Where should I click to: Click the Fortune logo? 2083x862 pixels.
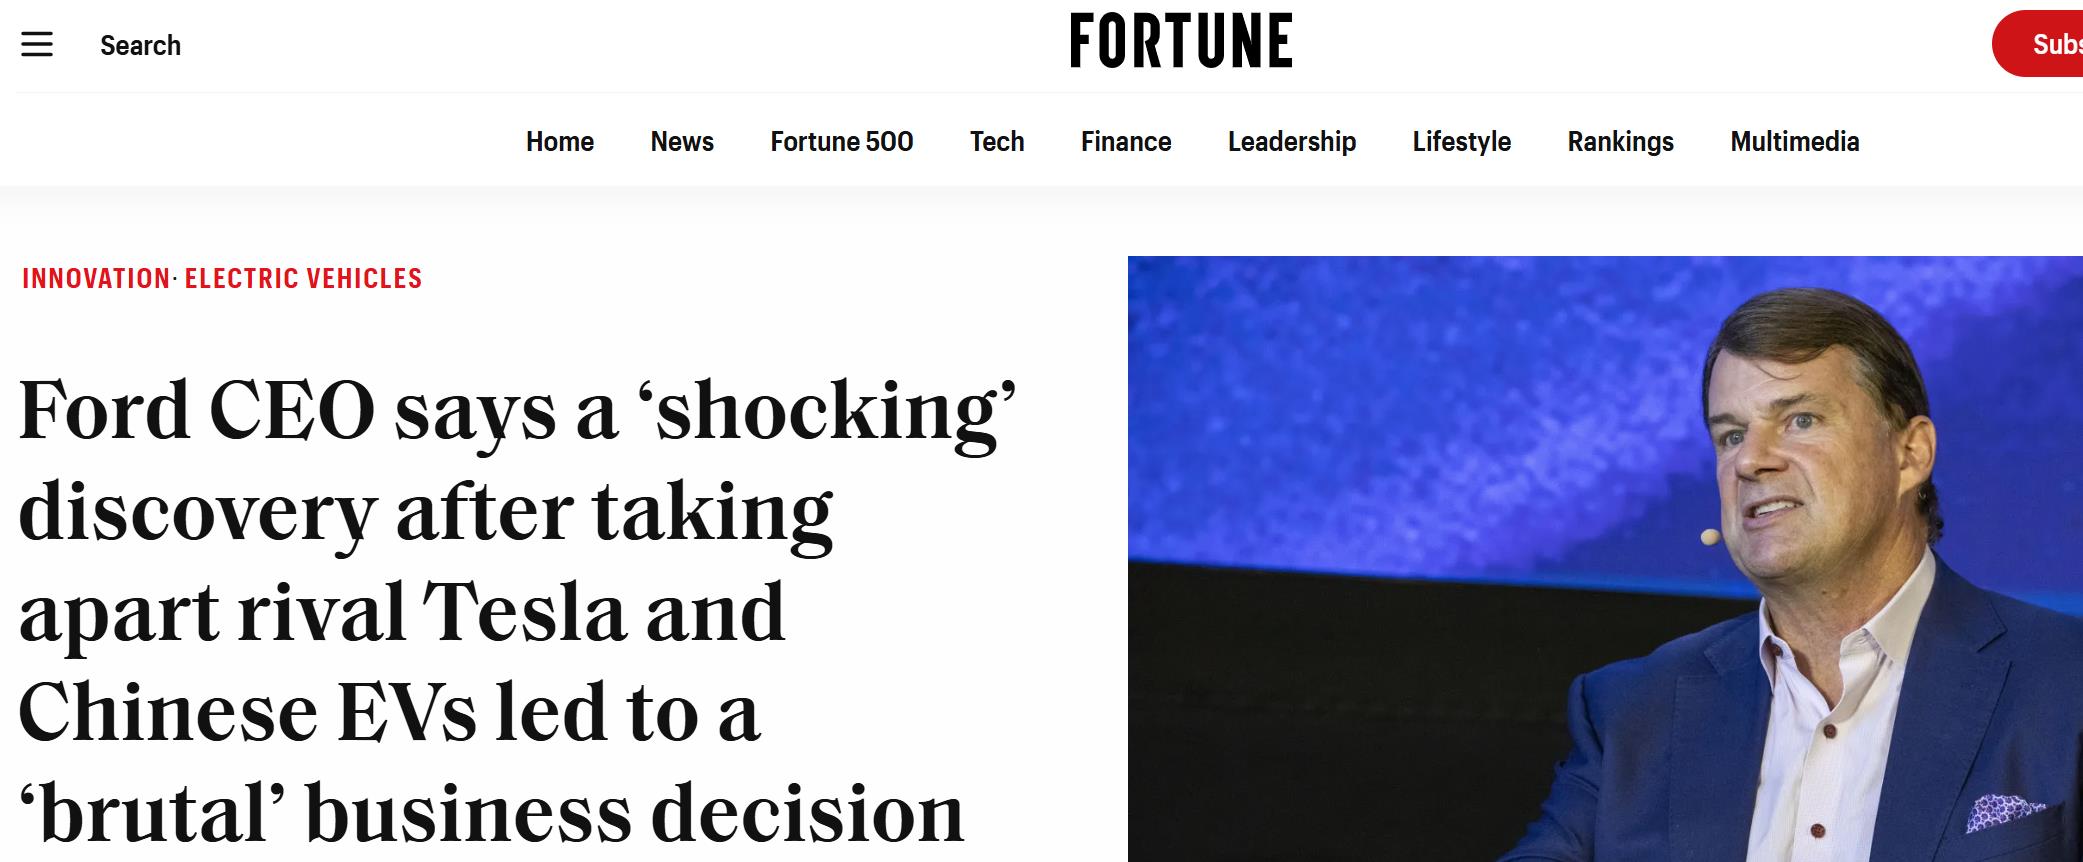(1180, 41)
